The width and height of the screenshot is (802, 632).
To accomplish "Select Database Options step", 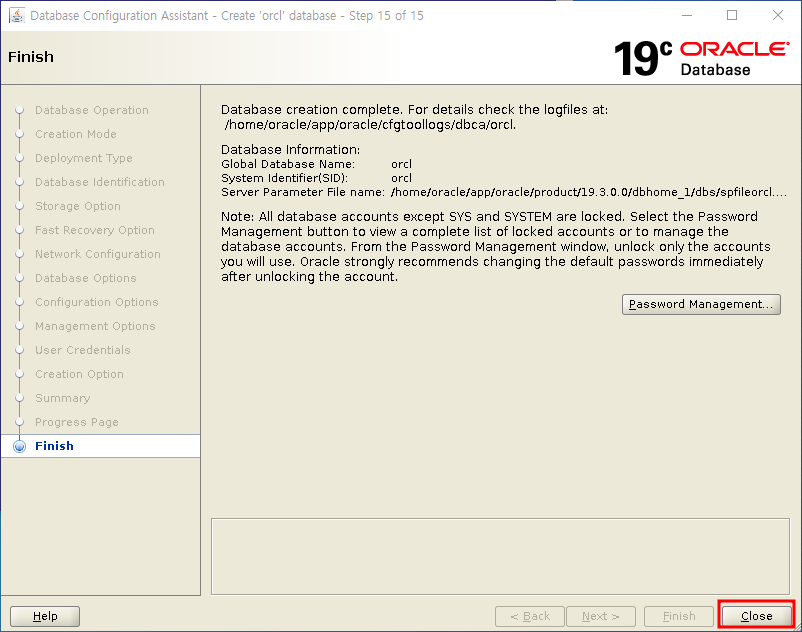I will (86, 278).
